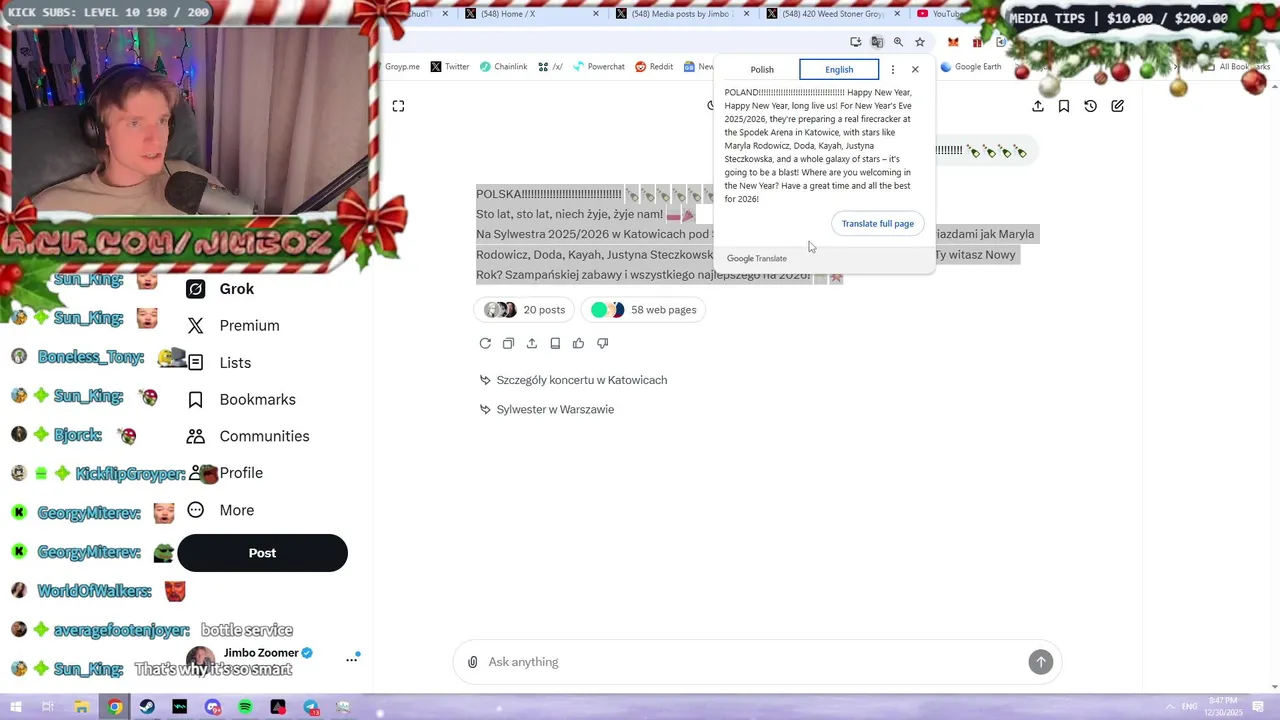Image resolution: width=1280 pixels, height=720 pixels.
Task: Open the More options circle icon
Action: [x=196, y=510]
